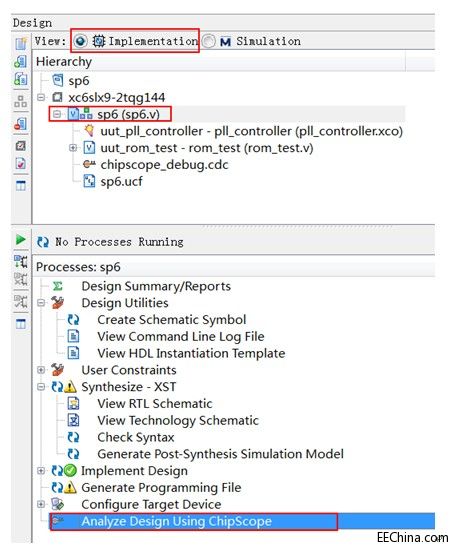The height and width of the screenshot is (551, 455).
Task: Select Generate Programming File process
Action: [x=161, y=487]
